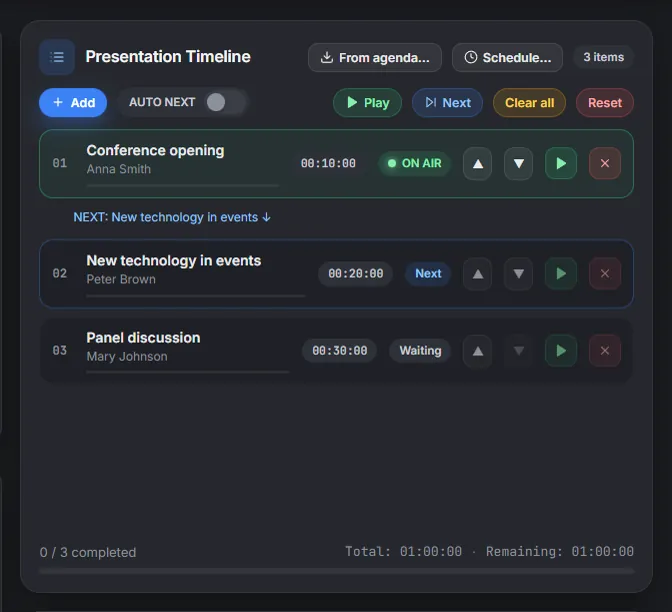This screenshot has width=672, height=612.
Task: Play the Panel discussion item
Action: 561,351
